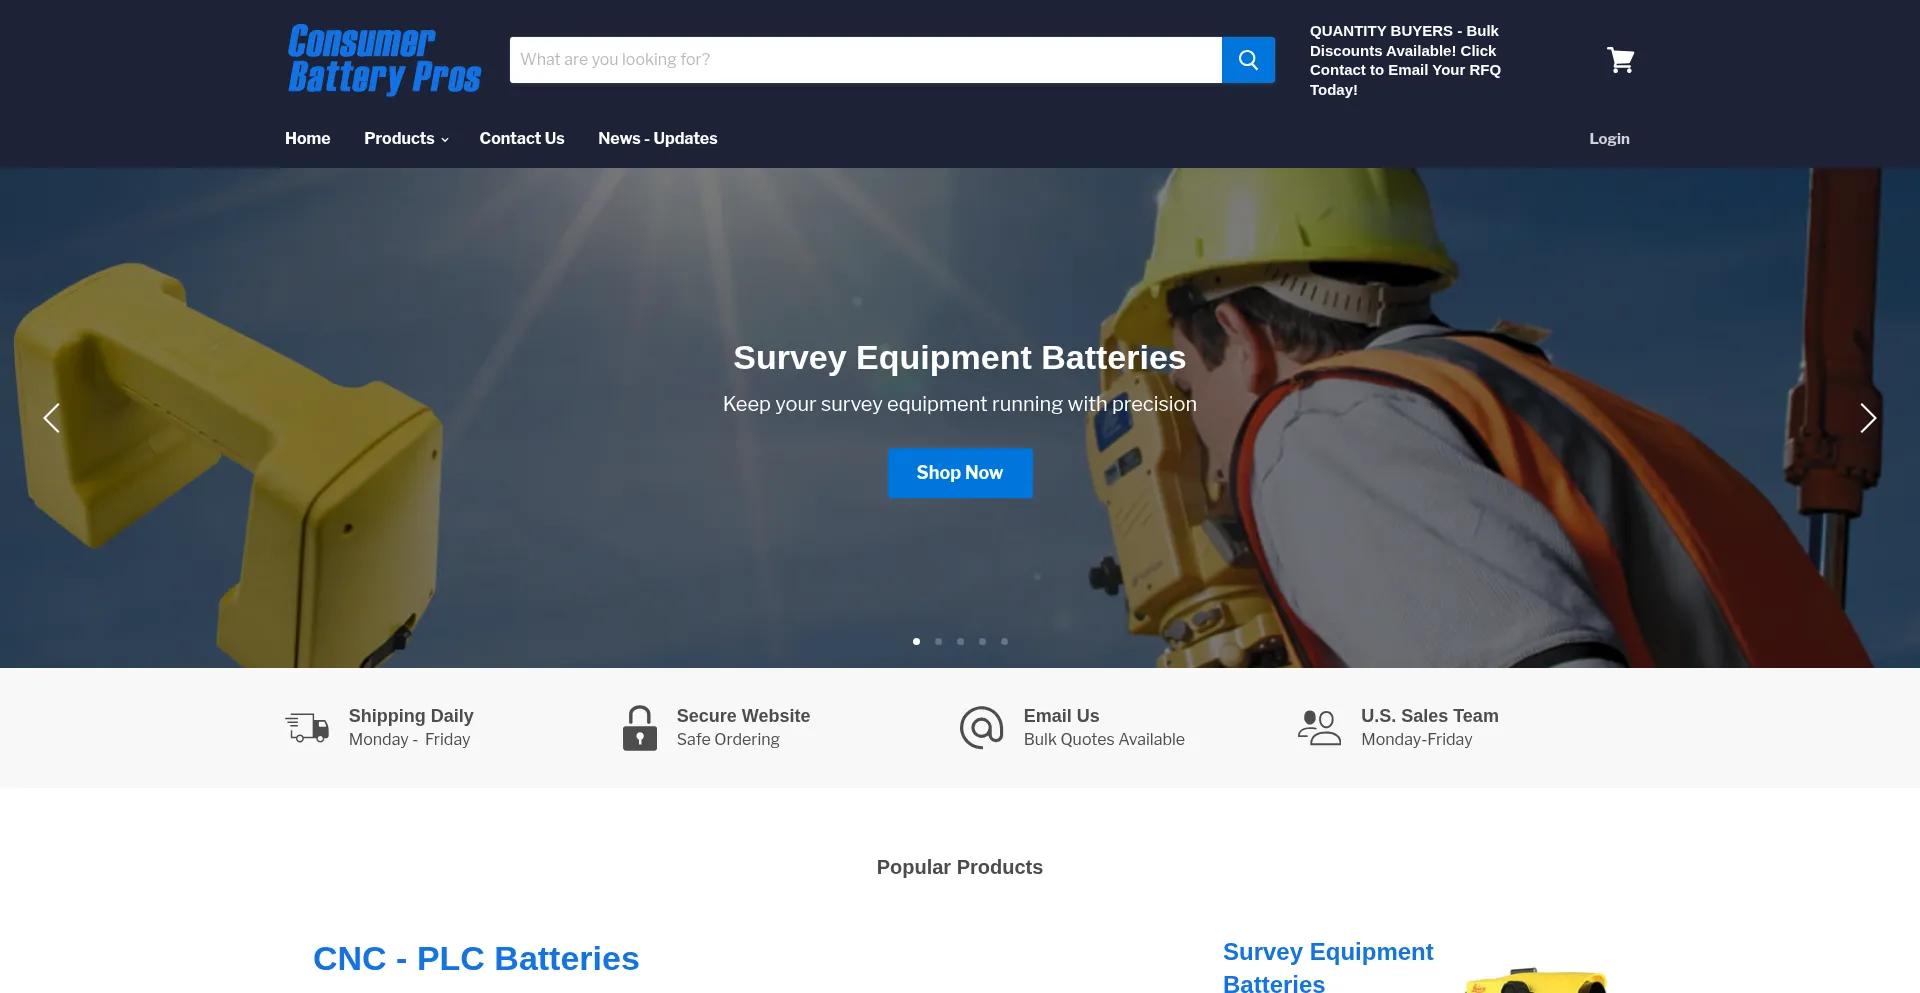Click the Email Us at-sign icon
Screen dimensions: 1920x993
tap(981, 727)
